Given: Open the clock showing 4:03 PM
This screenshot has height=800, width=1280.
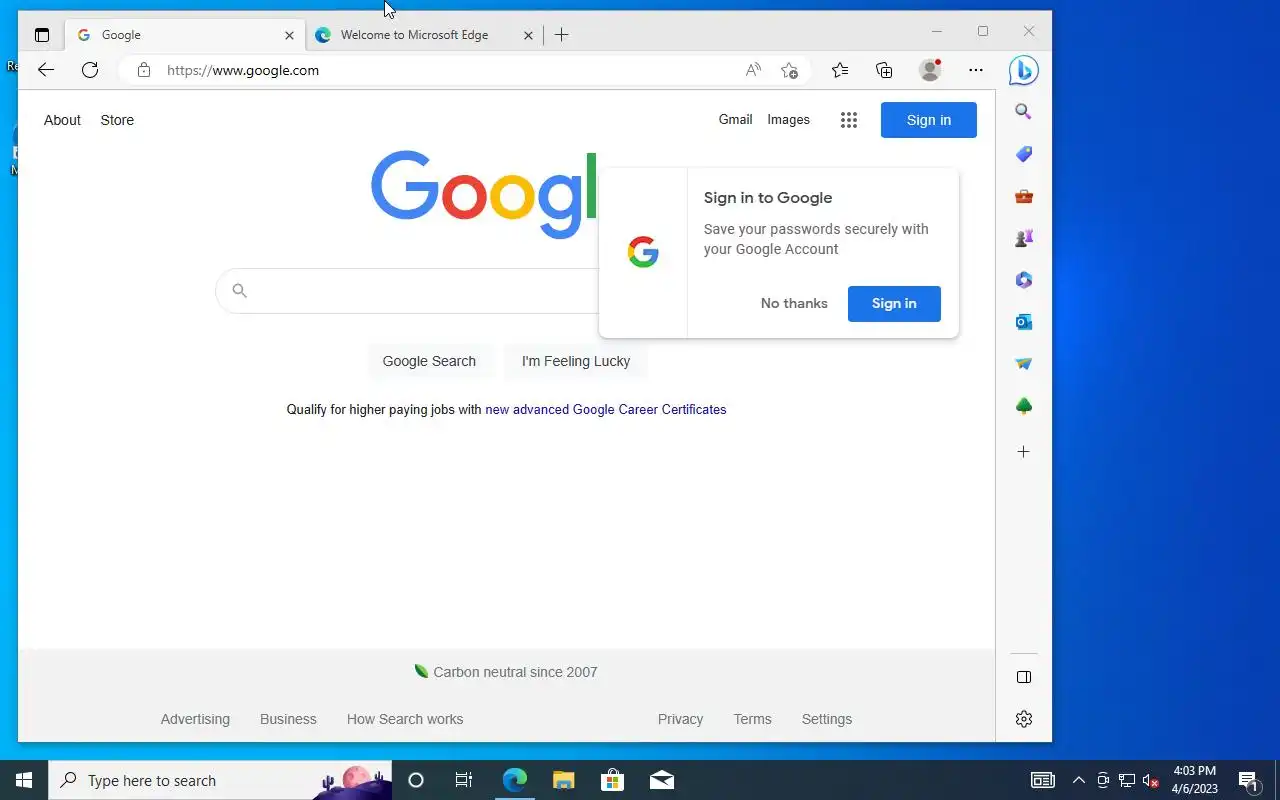Looking at the screenshot, I should click(1195, 780).
